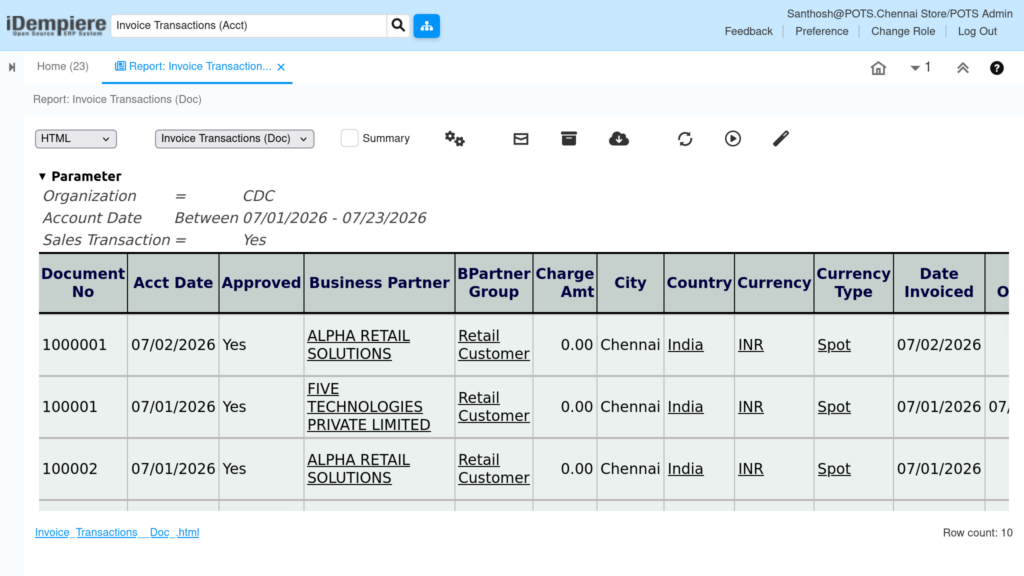Select document number 100001 cell
This screenshot has width=1024, height=576.
pyautogui.click(x=83, y=407)
